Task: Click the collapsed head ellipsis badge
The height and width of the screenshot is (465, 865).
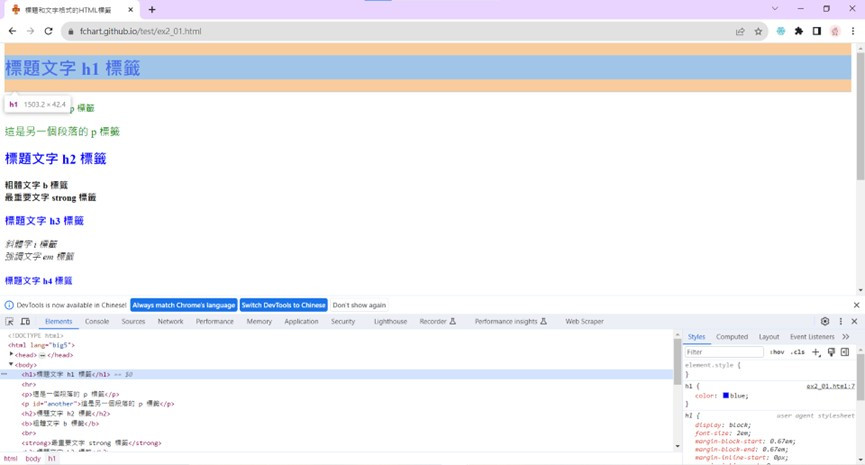Action: (42, 355)
